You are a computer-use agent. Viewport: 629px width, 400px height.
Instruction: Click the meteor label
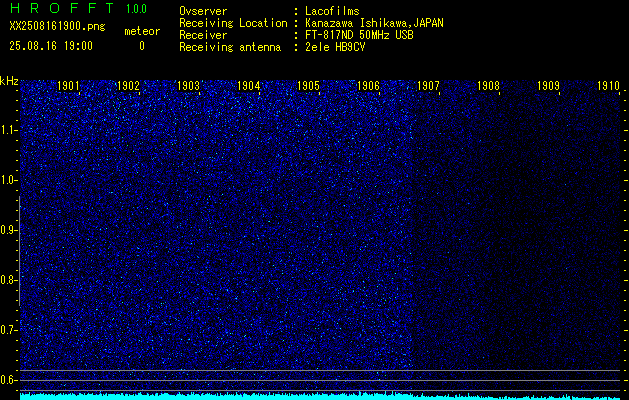(142, 31)
